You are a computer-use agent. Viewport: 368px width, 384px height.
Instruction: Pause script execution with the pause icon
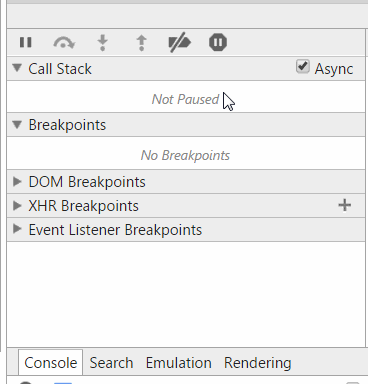[26, 42]
